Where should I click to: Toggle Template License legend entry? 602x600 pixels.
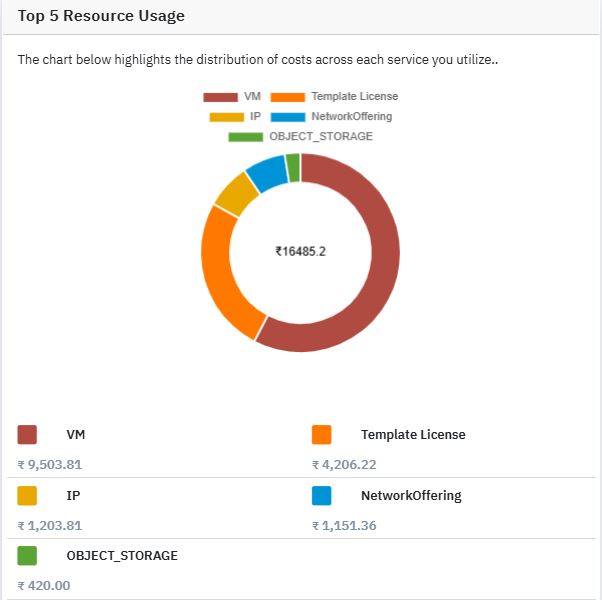click(334, 96)
